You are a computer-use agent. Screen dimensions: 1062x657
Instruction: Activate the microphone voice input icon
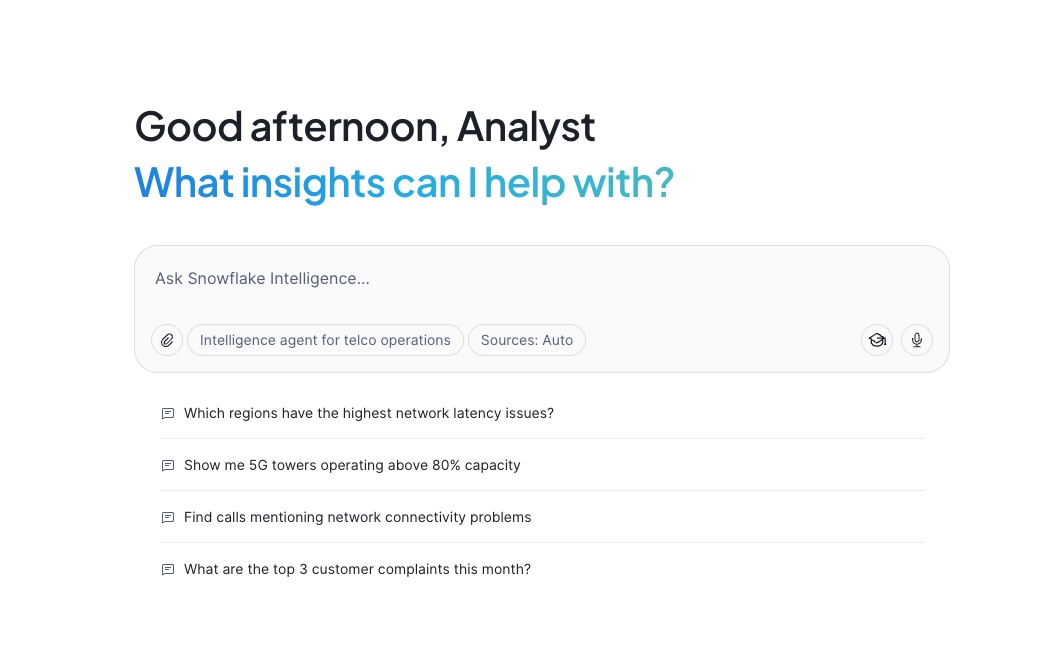(x=917, y=340)
